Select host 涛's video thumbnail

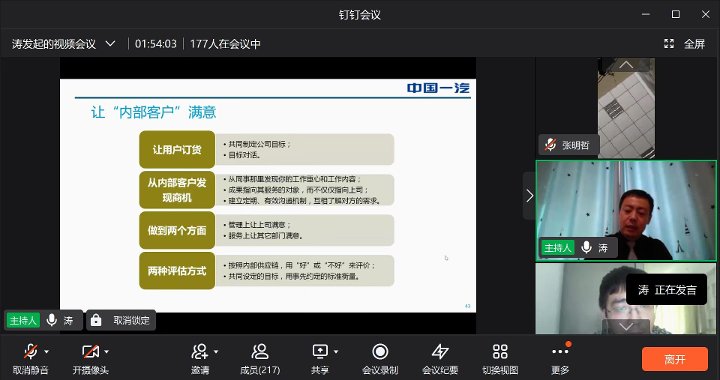click(x=626, y=211)
